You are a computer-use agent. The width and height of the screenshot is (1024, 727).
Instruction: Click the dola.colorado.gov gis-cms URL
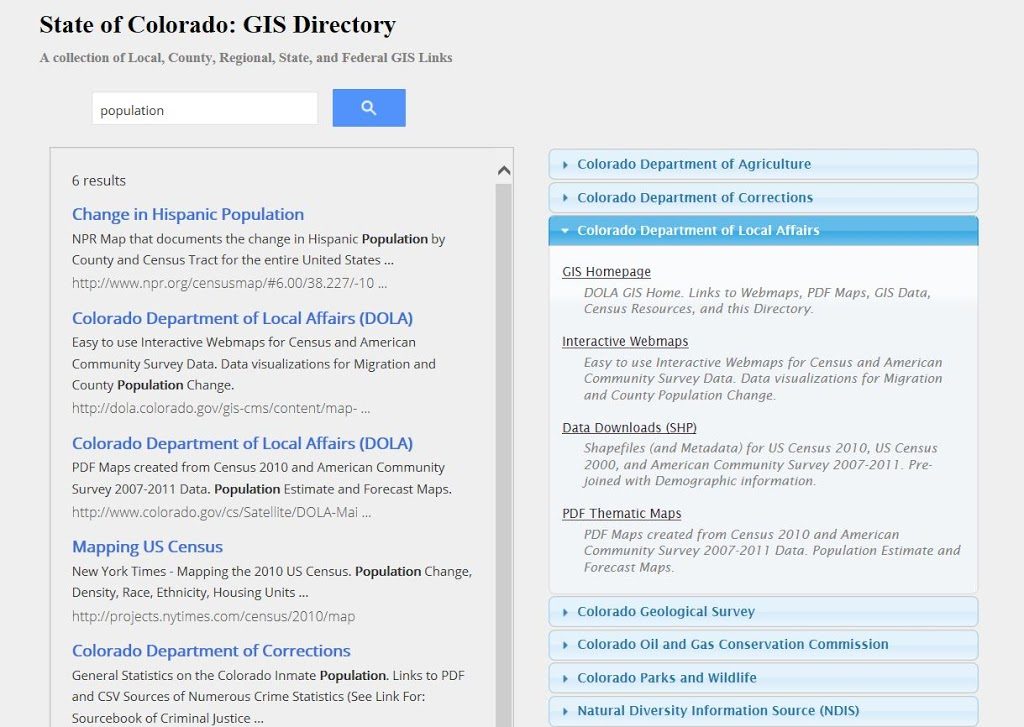tap(221, 408)
